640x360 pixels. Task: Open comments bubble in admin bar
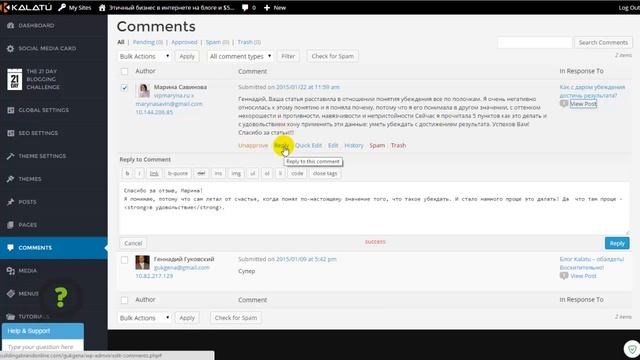point(249,7)
